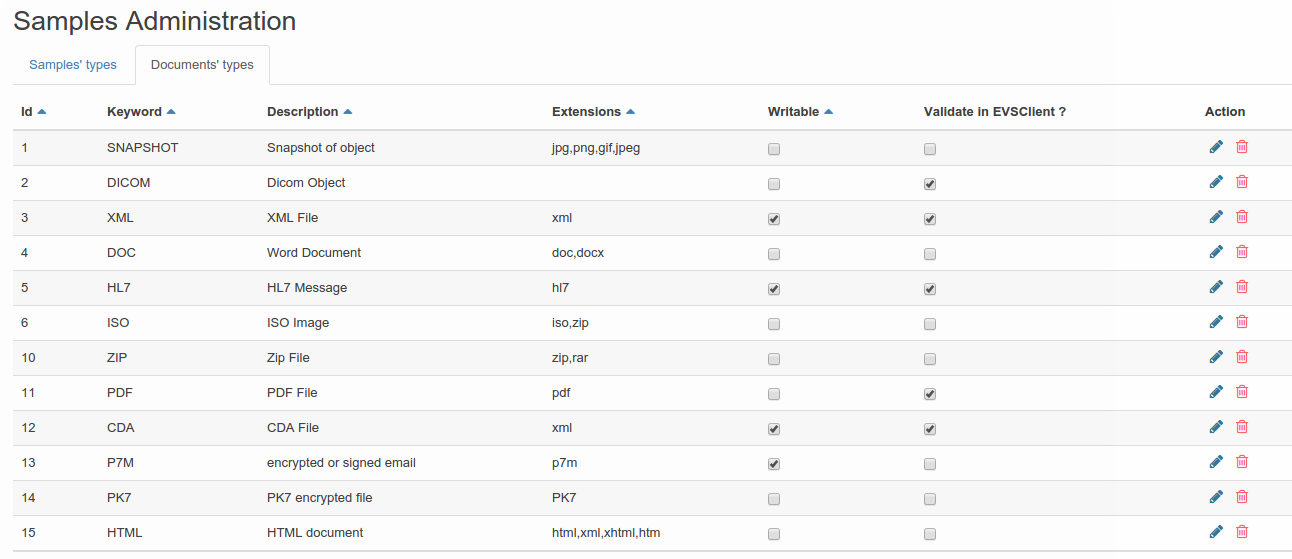Edit the ISO Image row
1292x559 pixels.
[1216, 322]
